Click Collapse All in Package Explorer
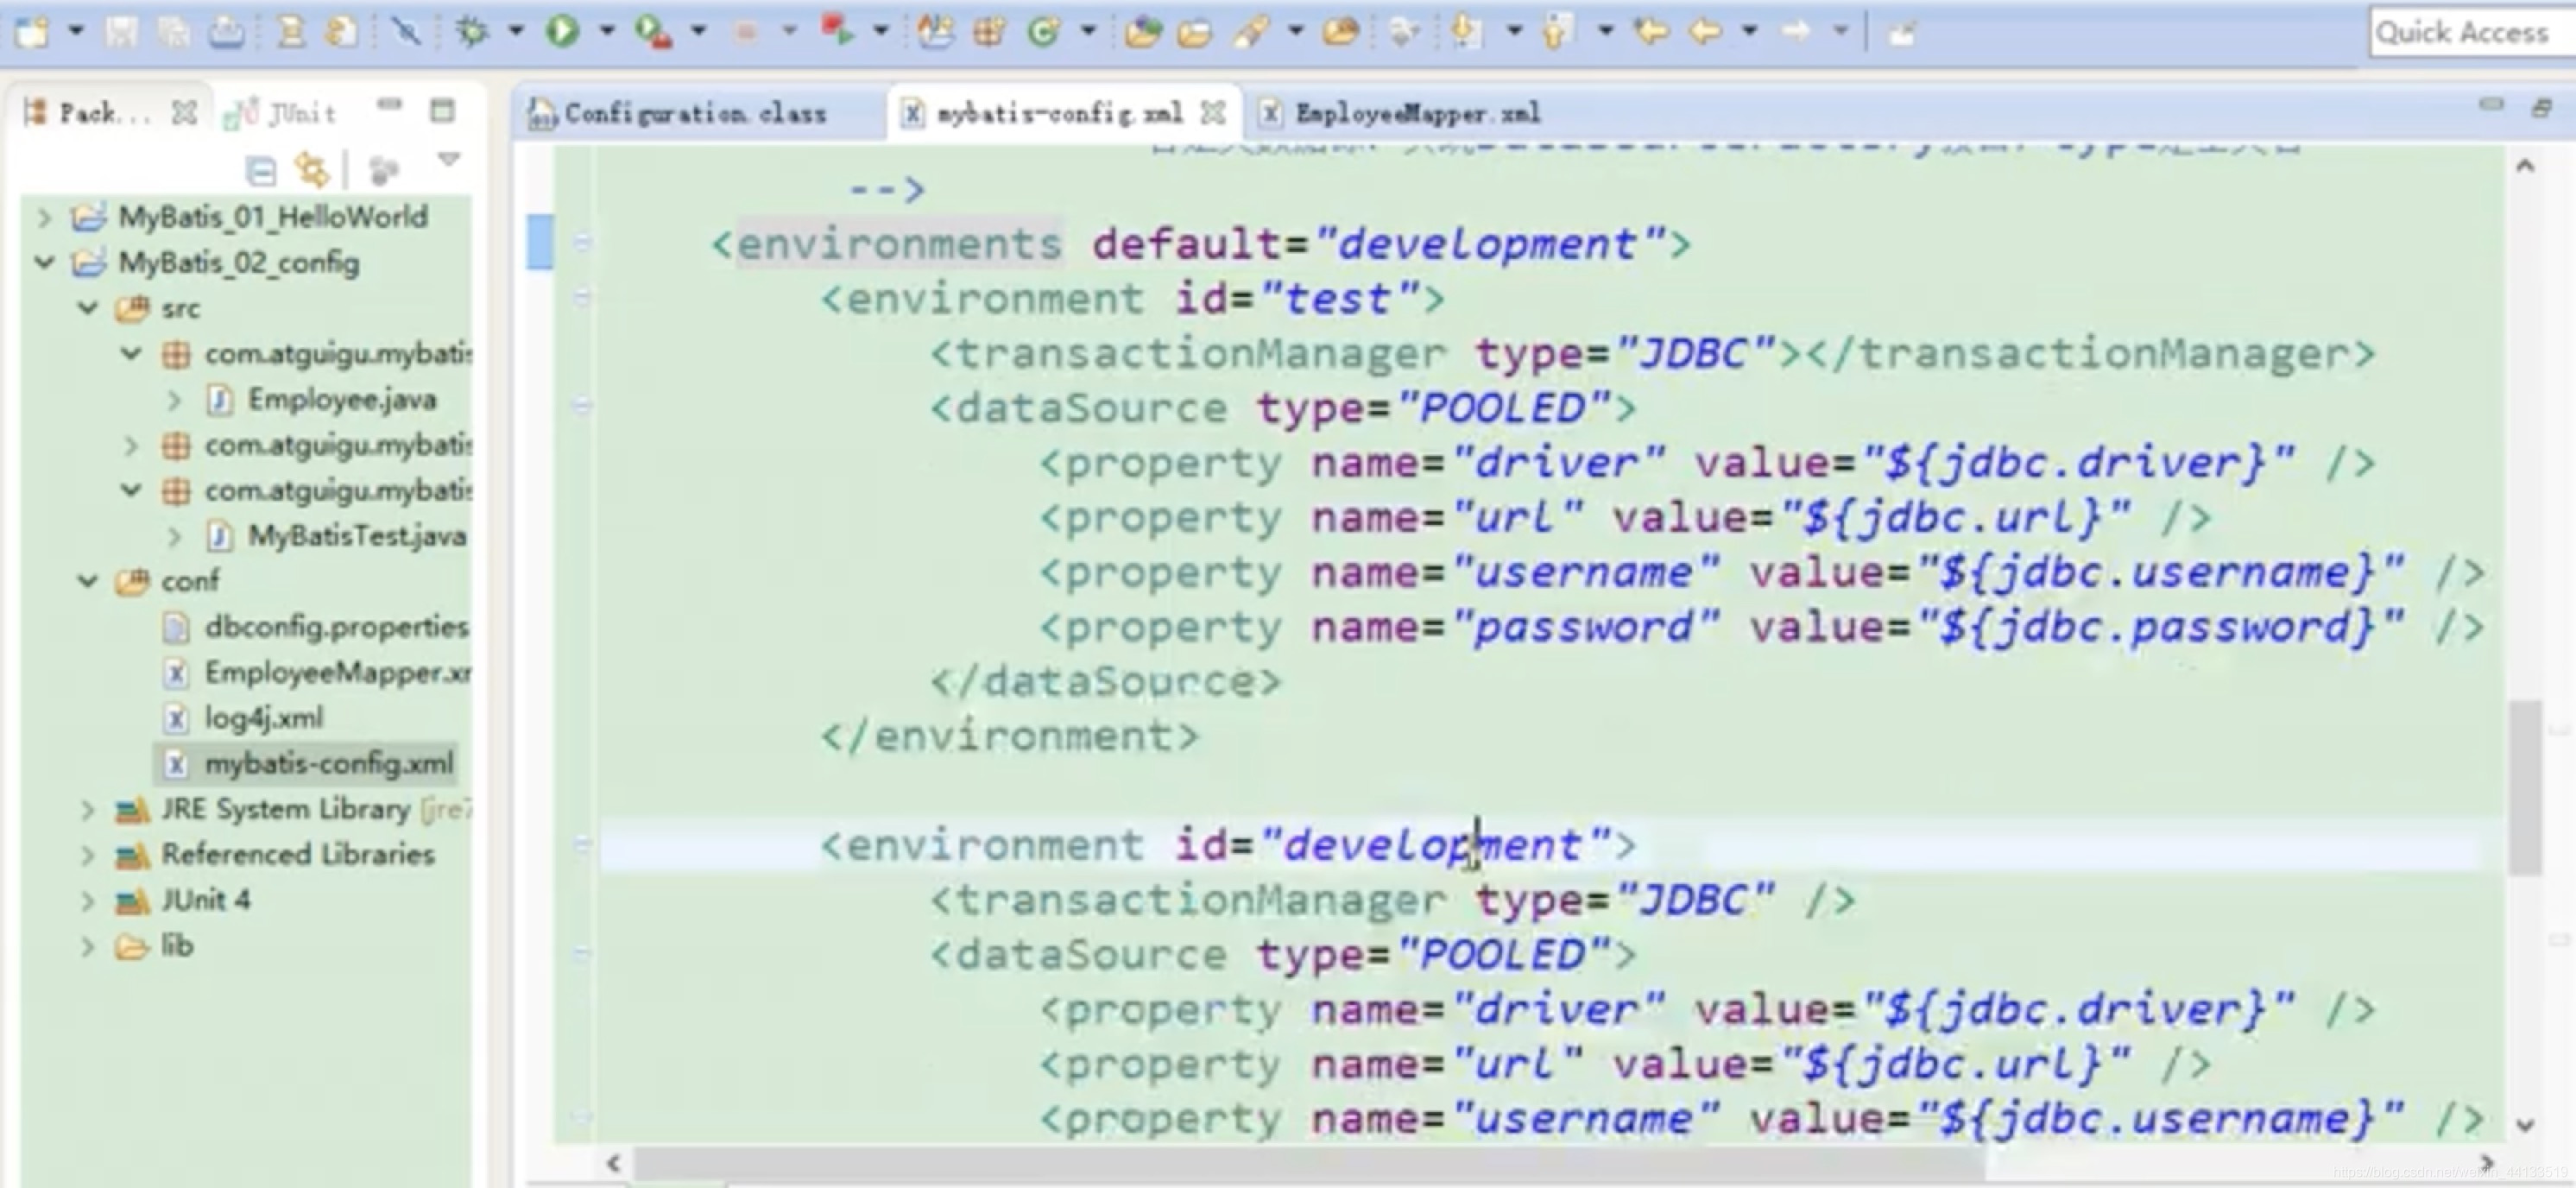The image size is (2576, 1188). [x=261, y=171]
